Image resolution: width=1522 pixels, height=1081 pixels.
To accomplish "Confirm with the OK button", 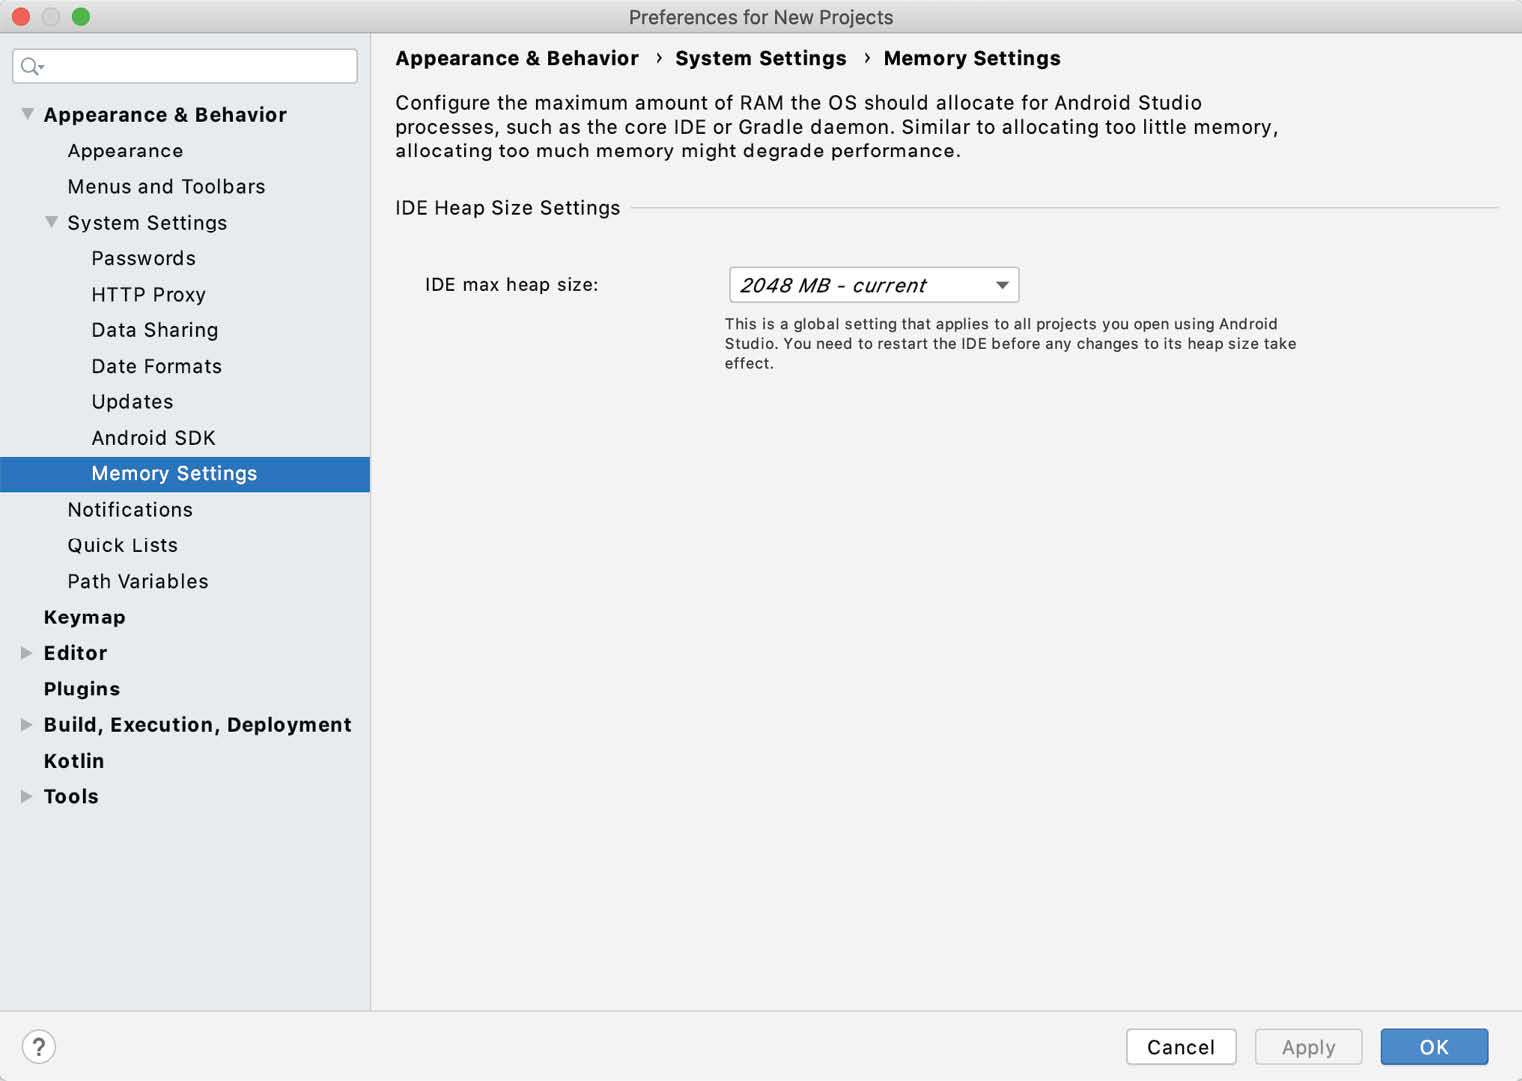I will tap(1434, 1047).
